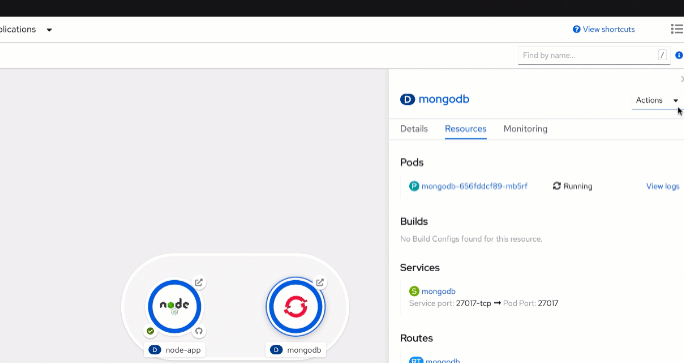Viewport: 684px width, 363px height.
Task: Click the green build status check on node-app
Action: pyautogui.click(x=150, y=331)
